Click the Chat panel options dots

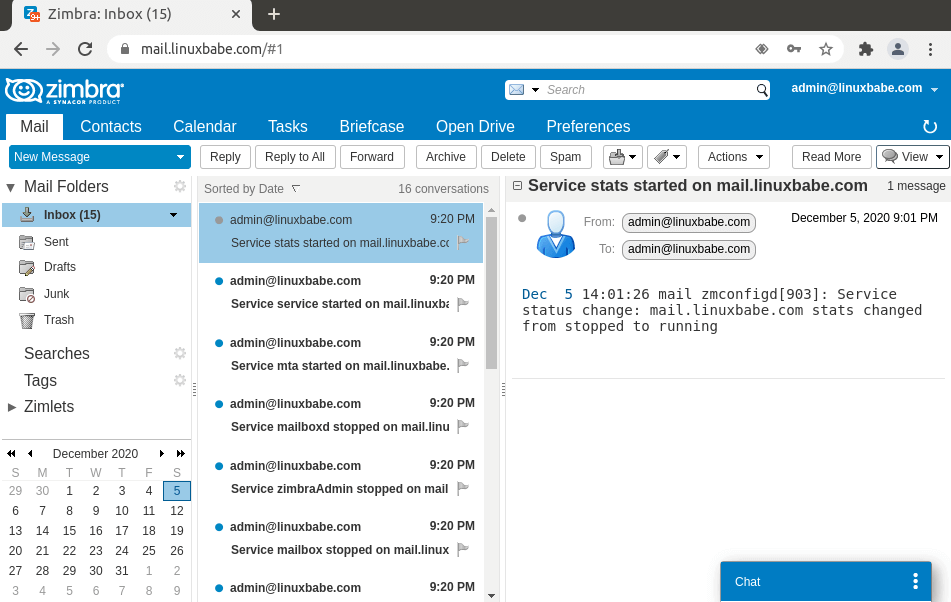point(915,581)
